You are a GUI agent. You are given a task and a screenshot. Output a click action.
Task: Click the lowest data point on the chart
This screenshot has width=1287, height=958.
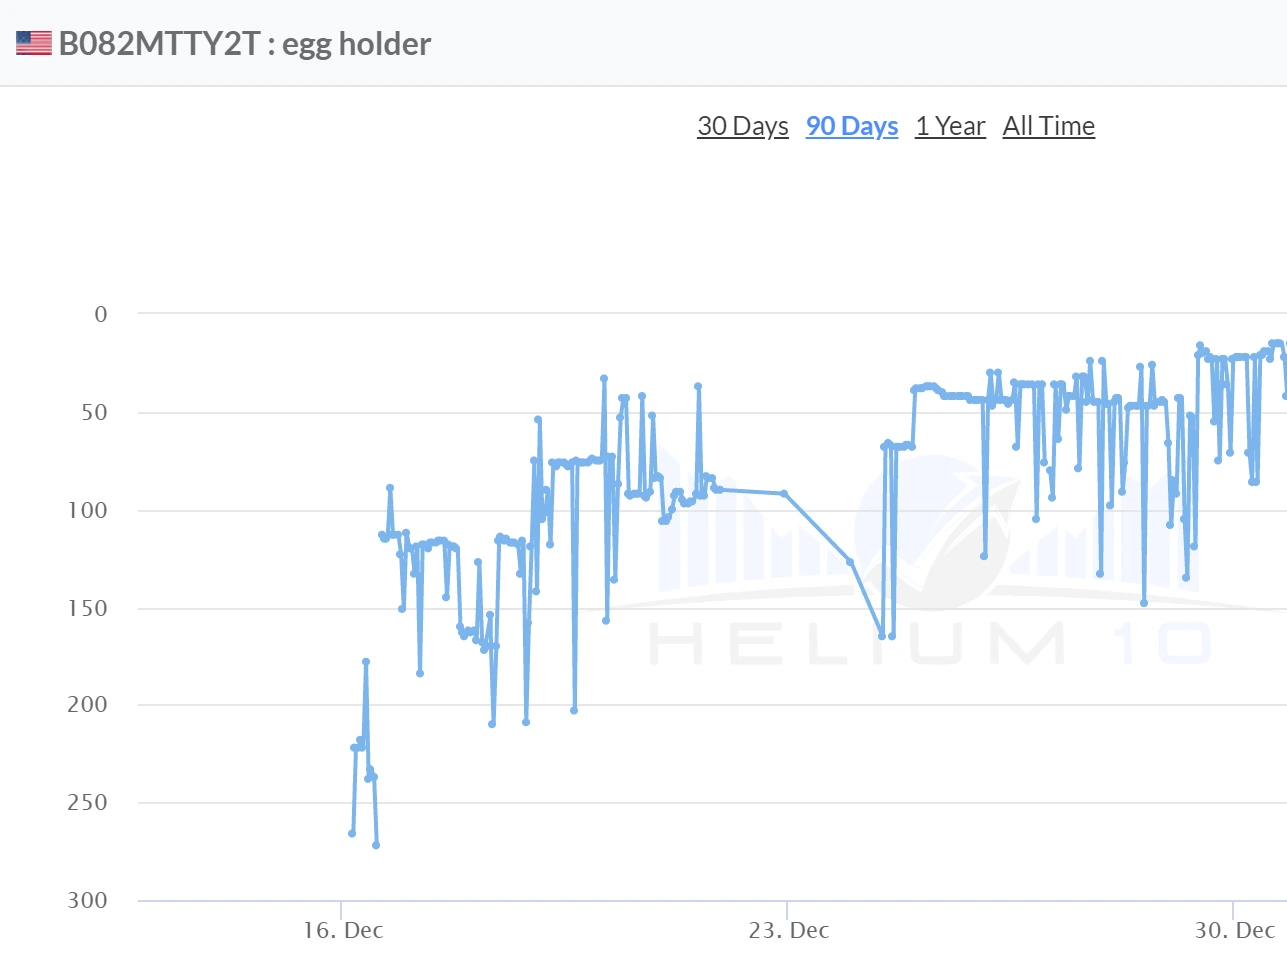(376, 845)
